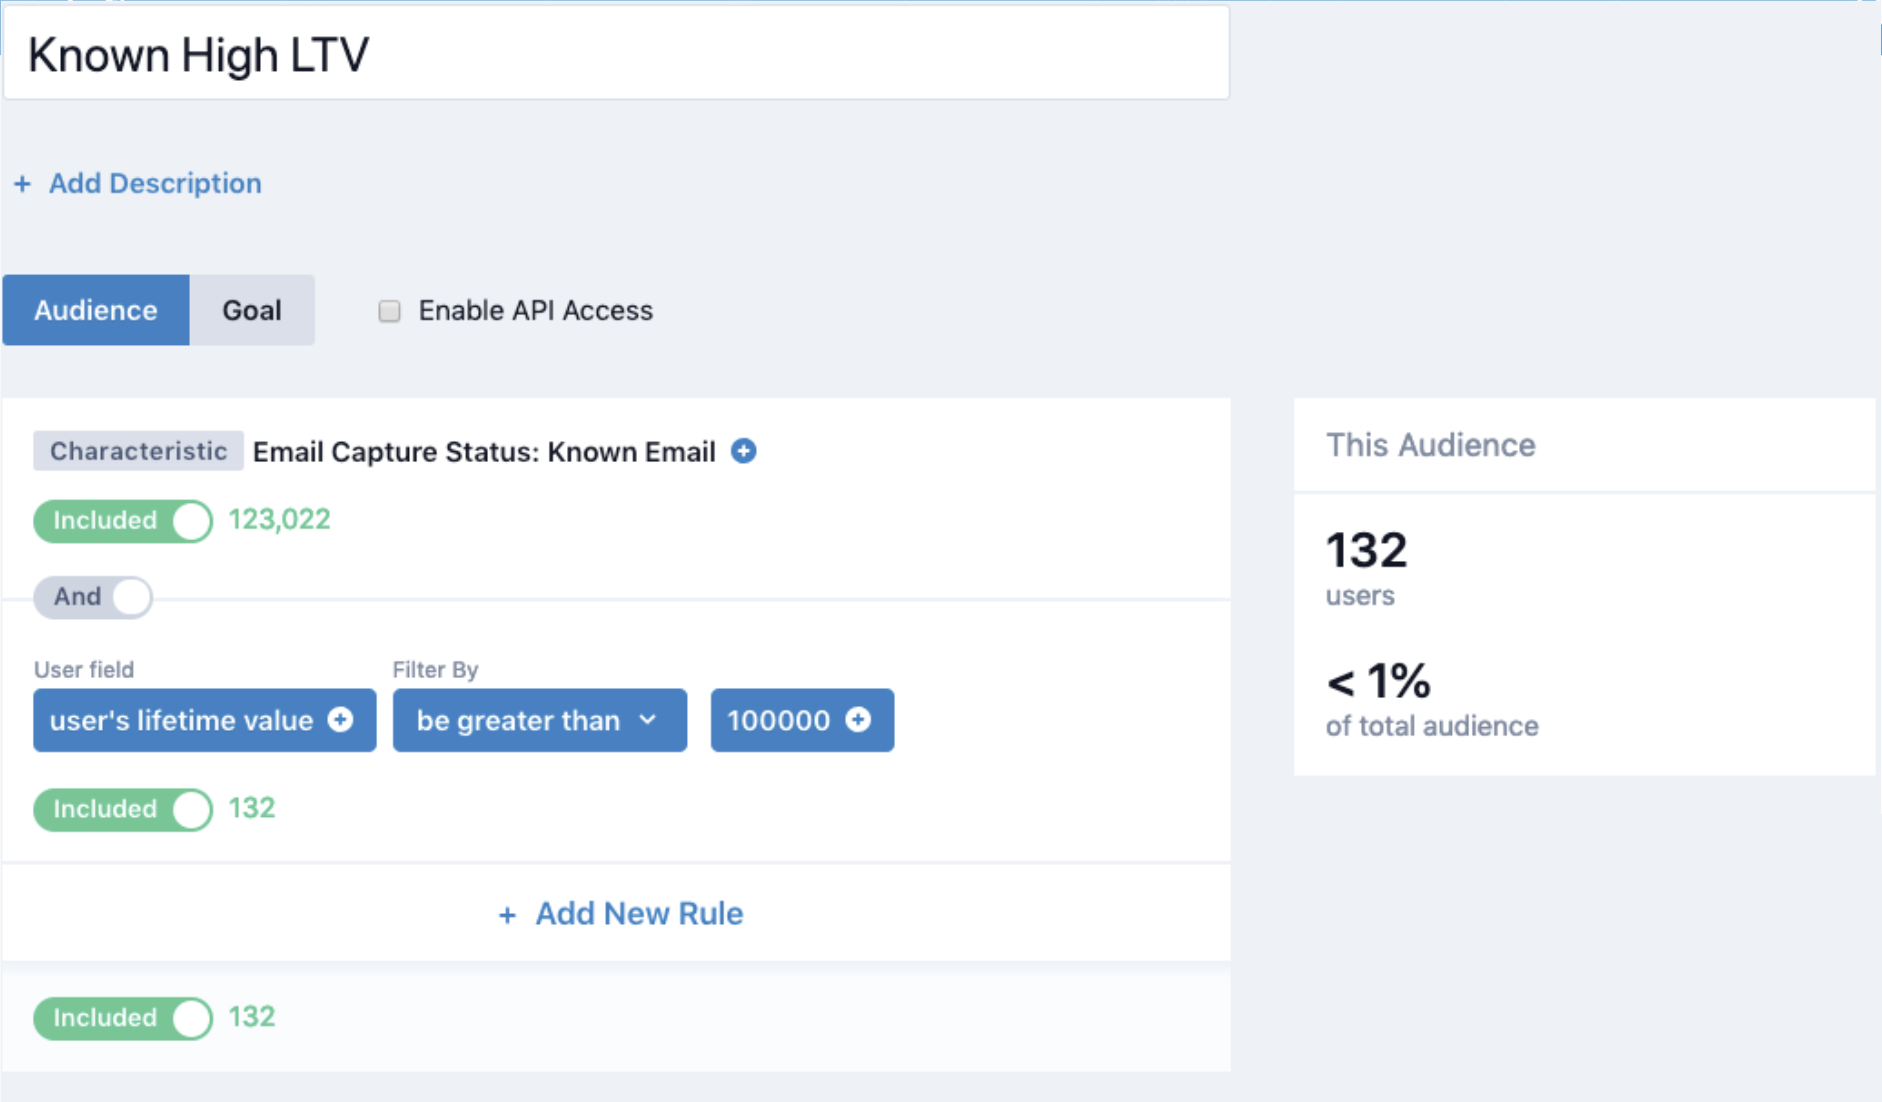Image resolution: width=1882 pixels, height=1102 pixels.
Task: Toggle the bottom overall Included switch
Action: (123, 1018)
